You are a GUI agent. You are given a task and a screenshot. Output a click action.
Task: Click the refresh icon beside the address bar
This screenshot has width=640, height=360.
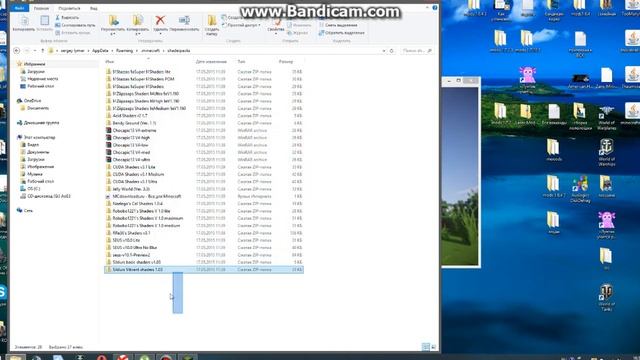tap(391, 51)
